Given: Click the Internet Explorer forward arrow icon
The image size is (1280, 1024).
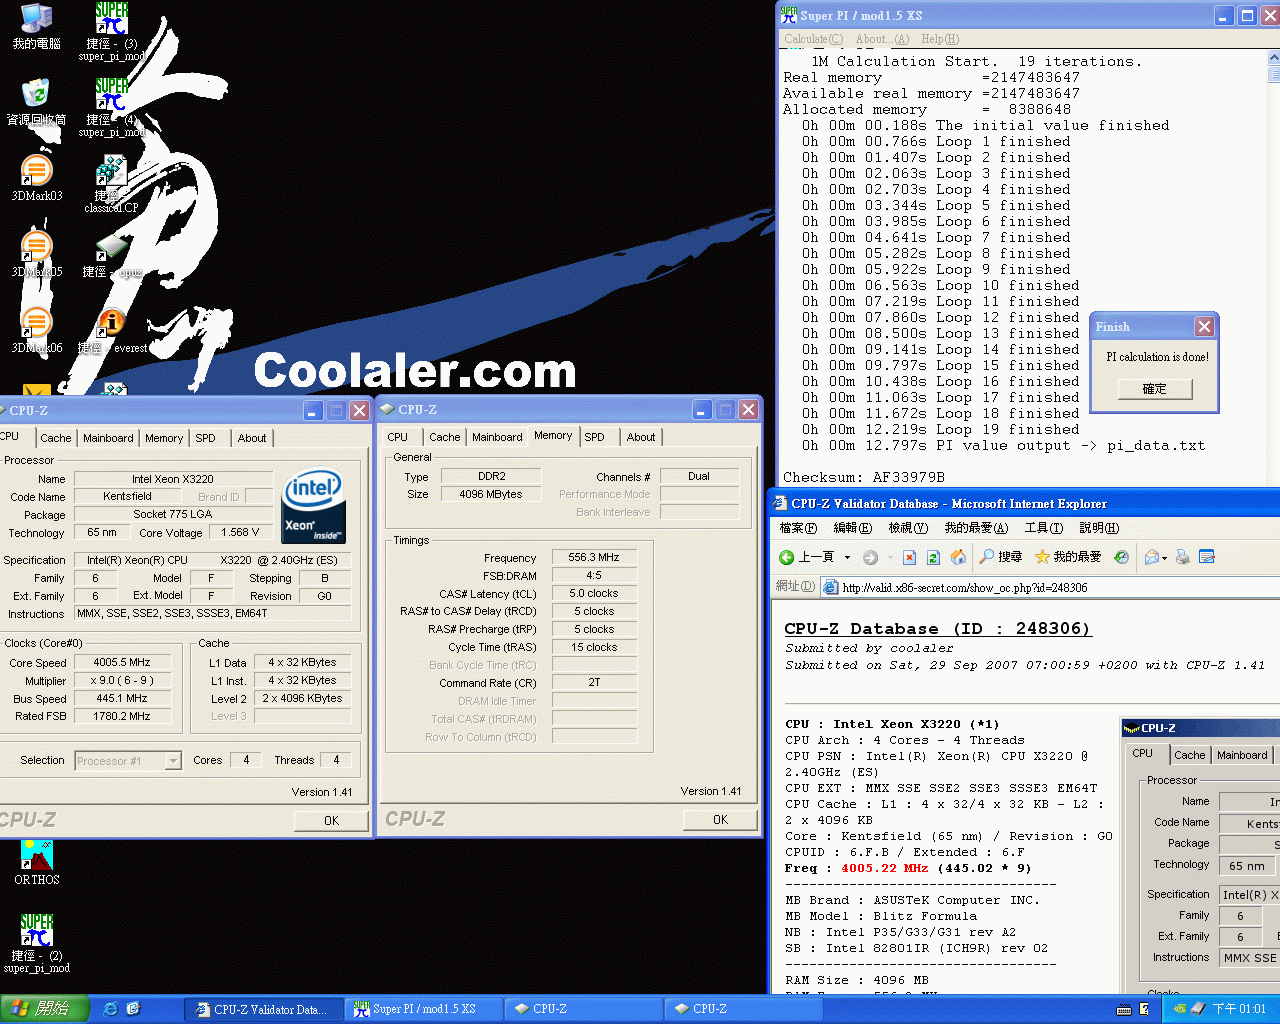Looking at the screenshot, I should click(870, 557).
